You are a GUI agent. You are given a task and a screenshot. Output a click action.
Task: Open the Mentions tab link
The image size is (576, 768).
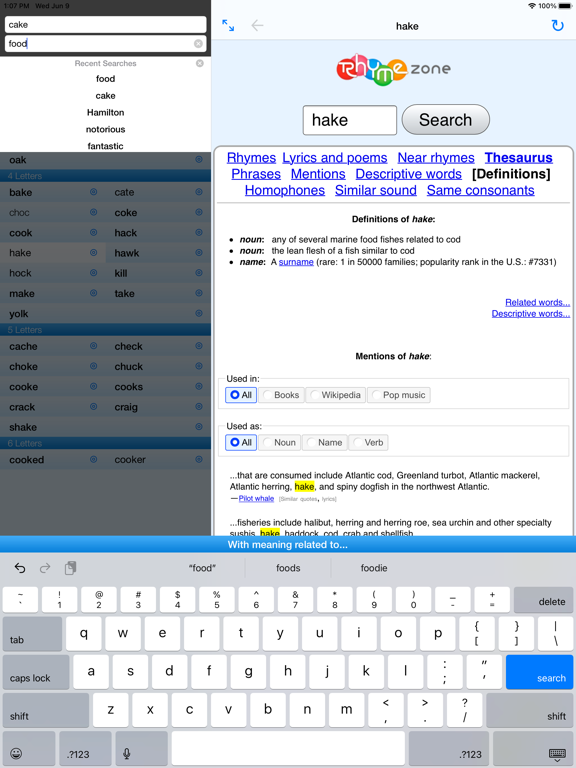(x=318, y=174)
